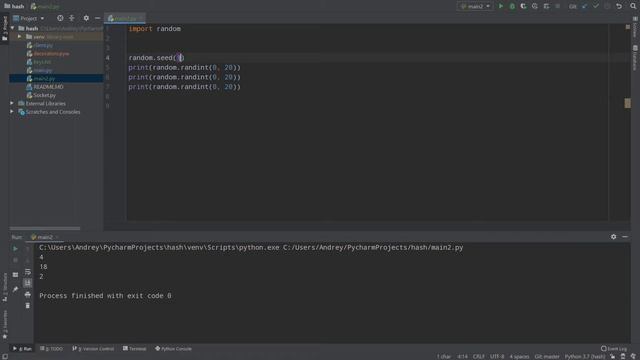Rerun main2 in the Run panel
Screen dimensions: 640x360
pos(16,248)
